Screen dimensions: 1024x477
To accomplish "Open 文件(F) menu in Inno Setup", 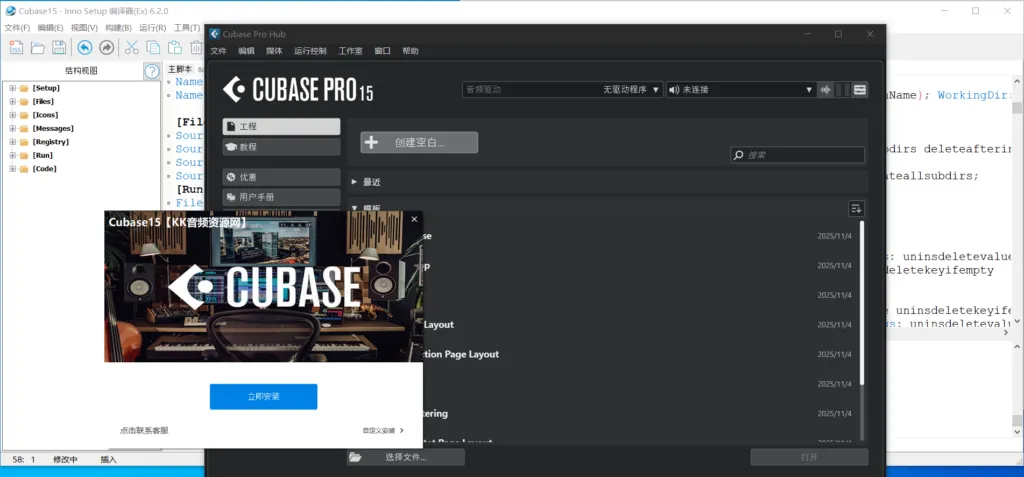I will 17,27.
